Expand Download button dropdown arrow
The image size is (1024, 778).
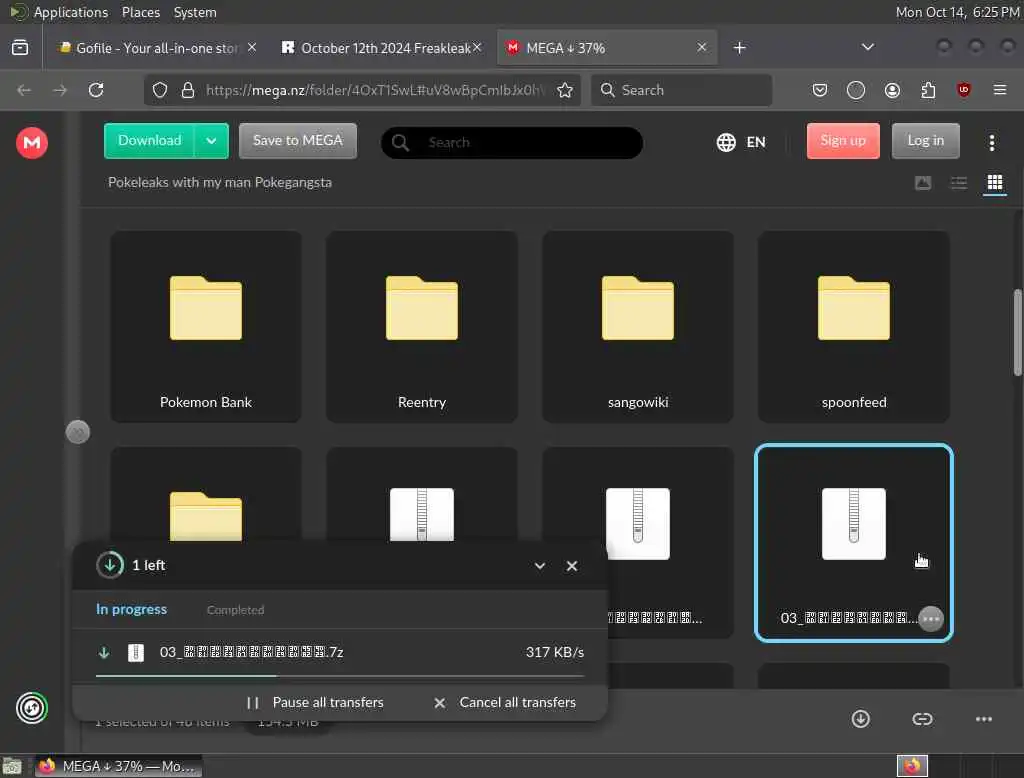[211, 140]
